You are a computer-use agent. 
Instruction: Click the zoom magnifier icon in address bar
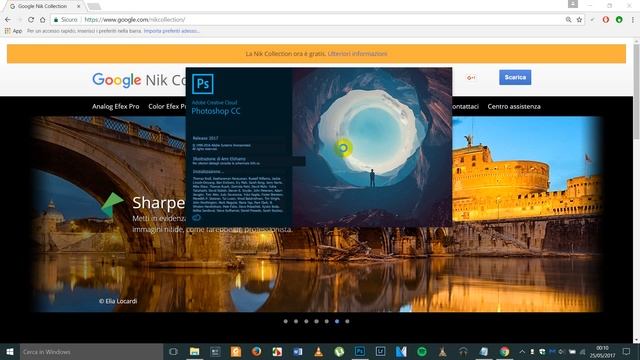click(x=568, y=20)
